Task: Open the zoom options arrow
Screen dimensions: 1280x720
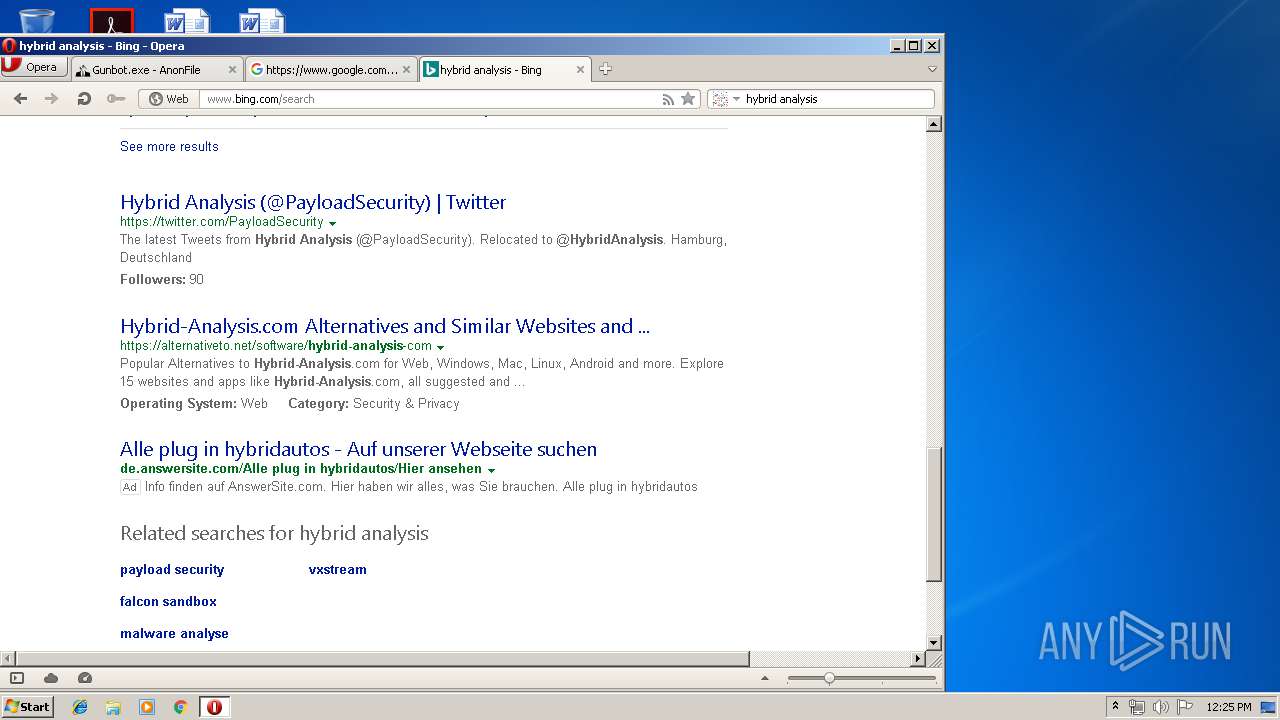Action: pos(765,678)
